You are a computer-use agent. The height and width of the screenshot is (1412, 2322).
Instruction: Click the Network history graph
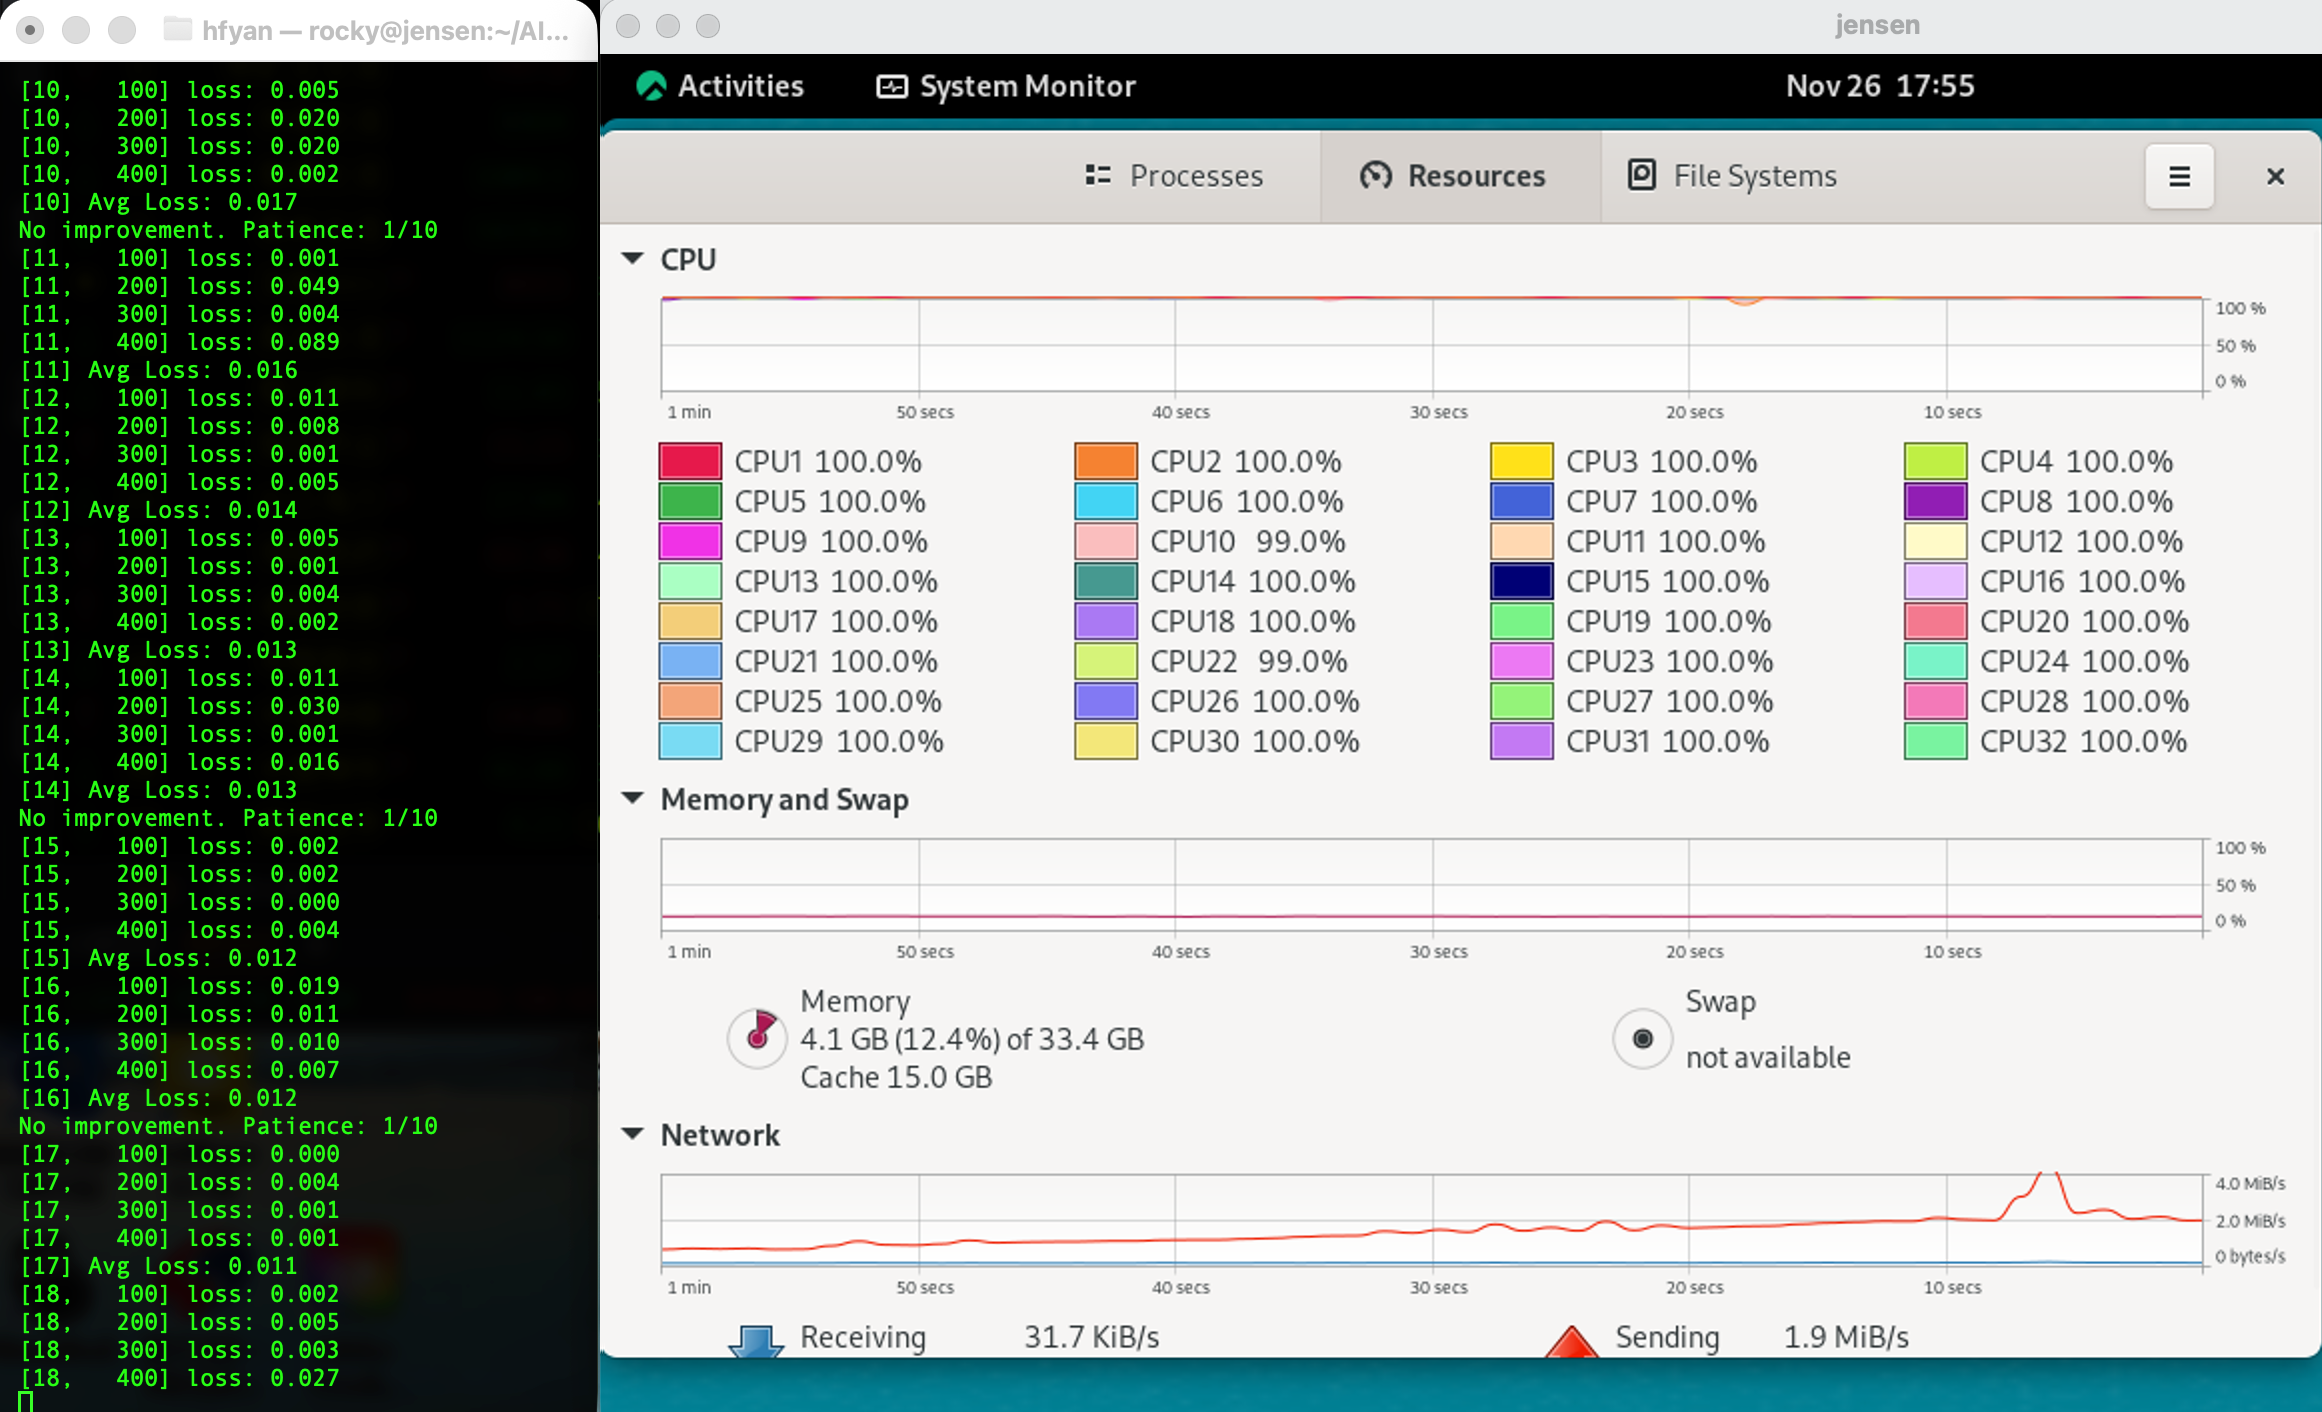[x=1432, y=1220]
